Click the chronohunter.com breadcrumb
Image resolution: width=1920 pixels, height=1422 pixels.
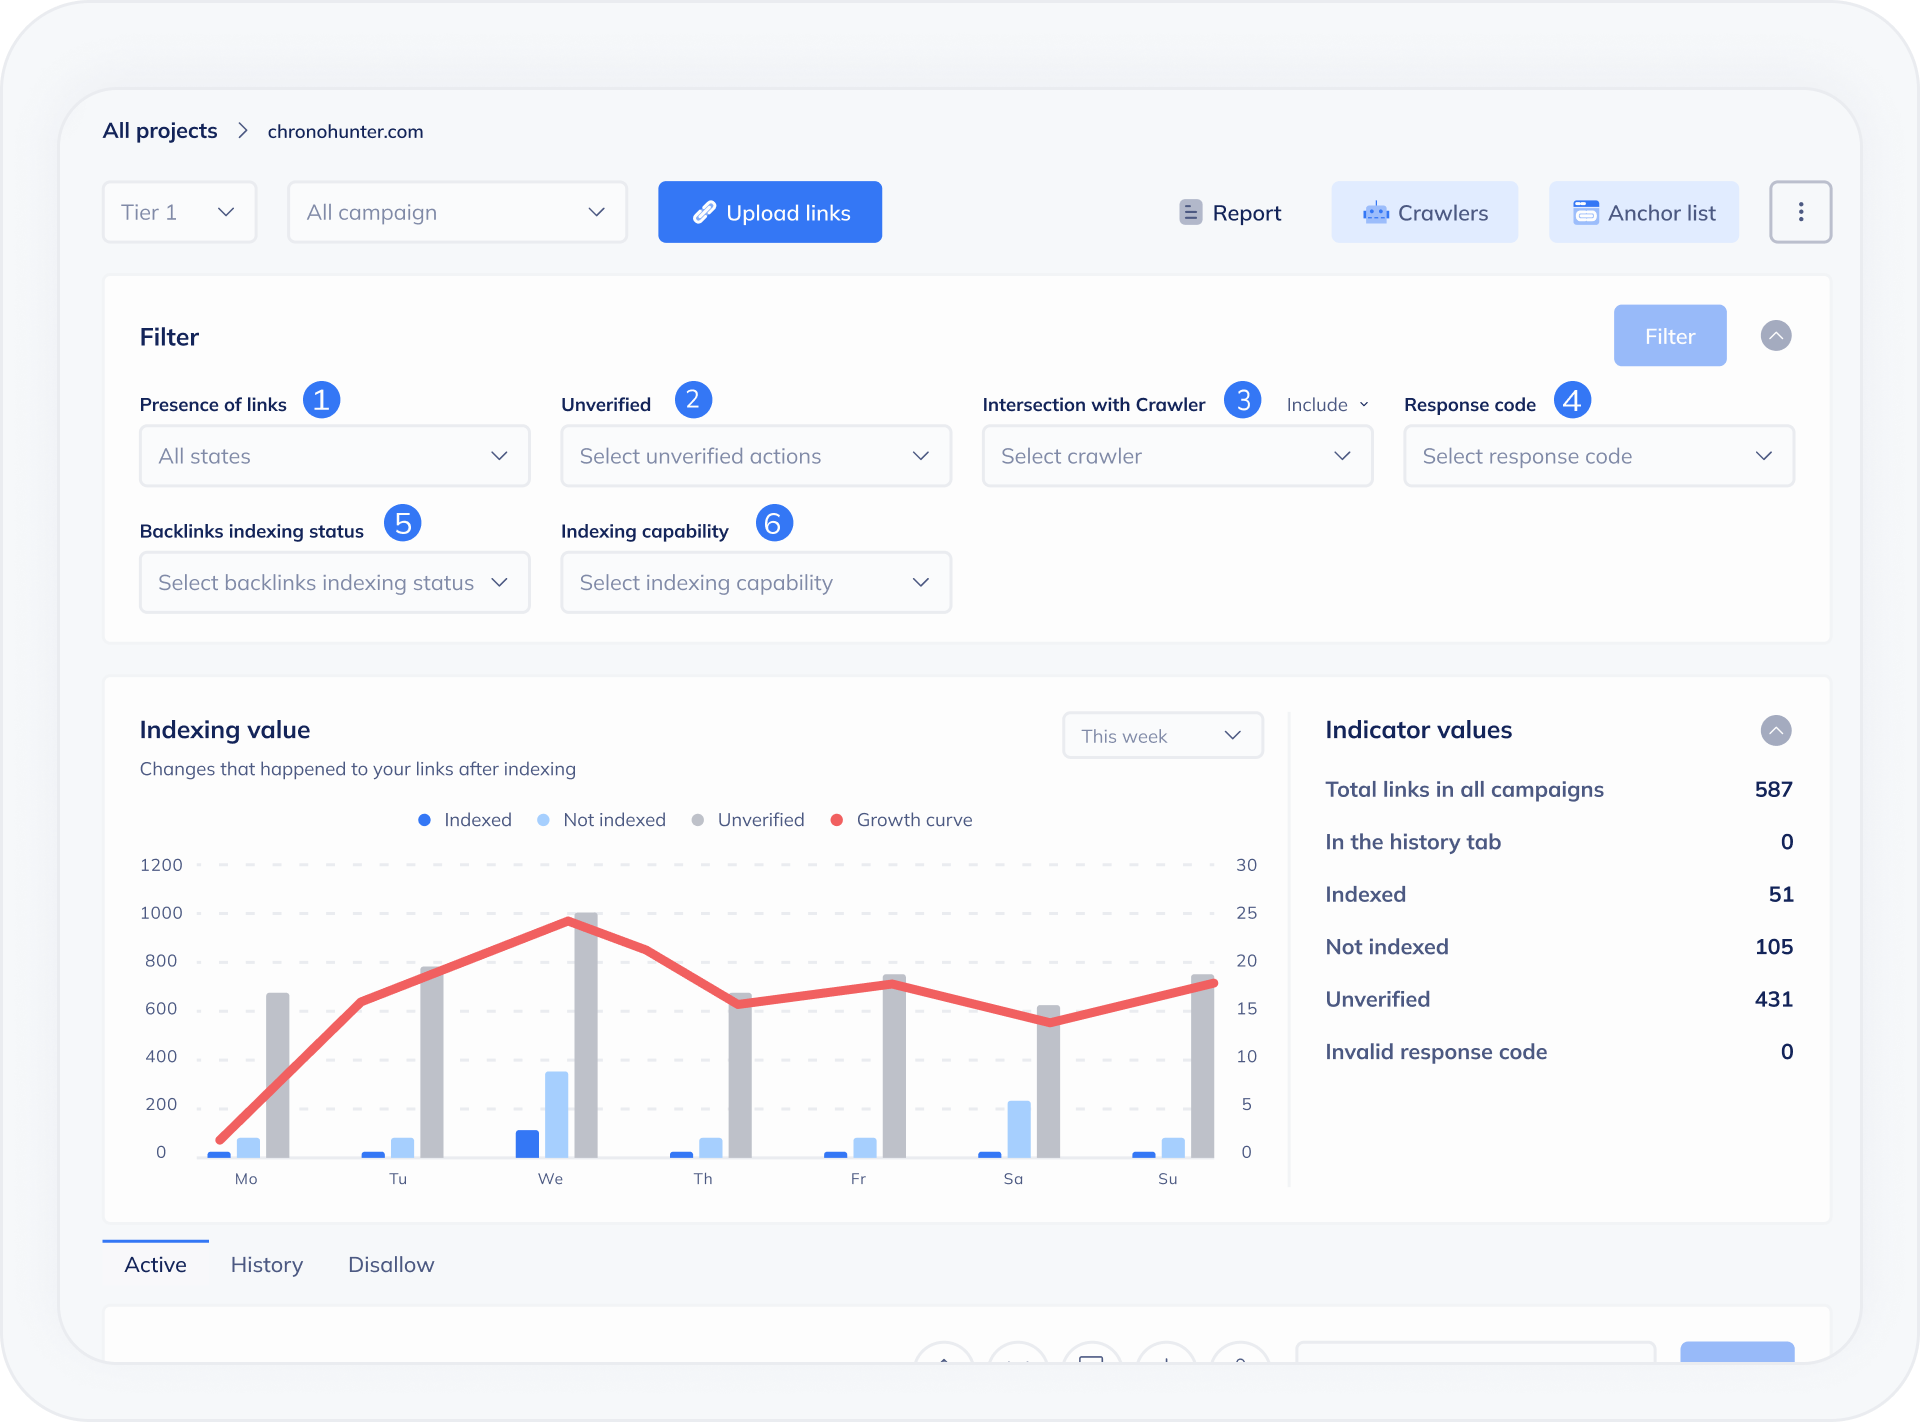345,132
